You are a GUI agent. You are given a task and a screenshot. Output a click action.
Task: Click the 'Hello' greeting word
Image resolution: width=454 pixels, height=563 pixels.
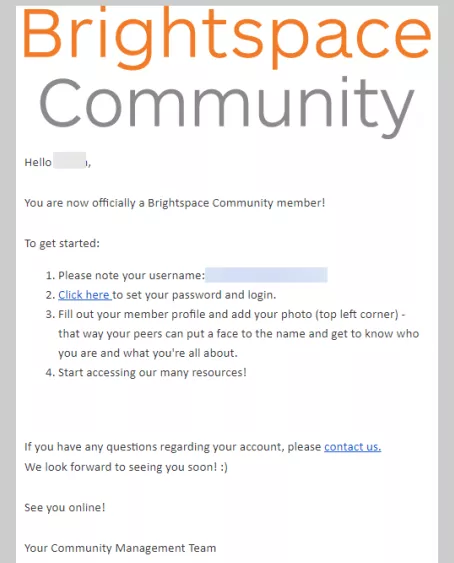point(38,162)
